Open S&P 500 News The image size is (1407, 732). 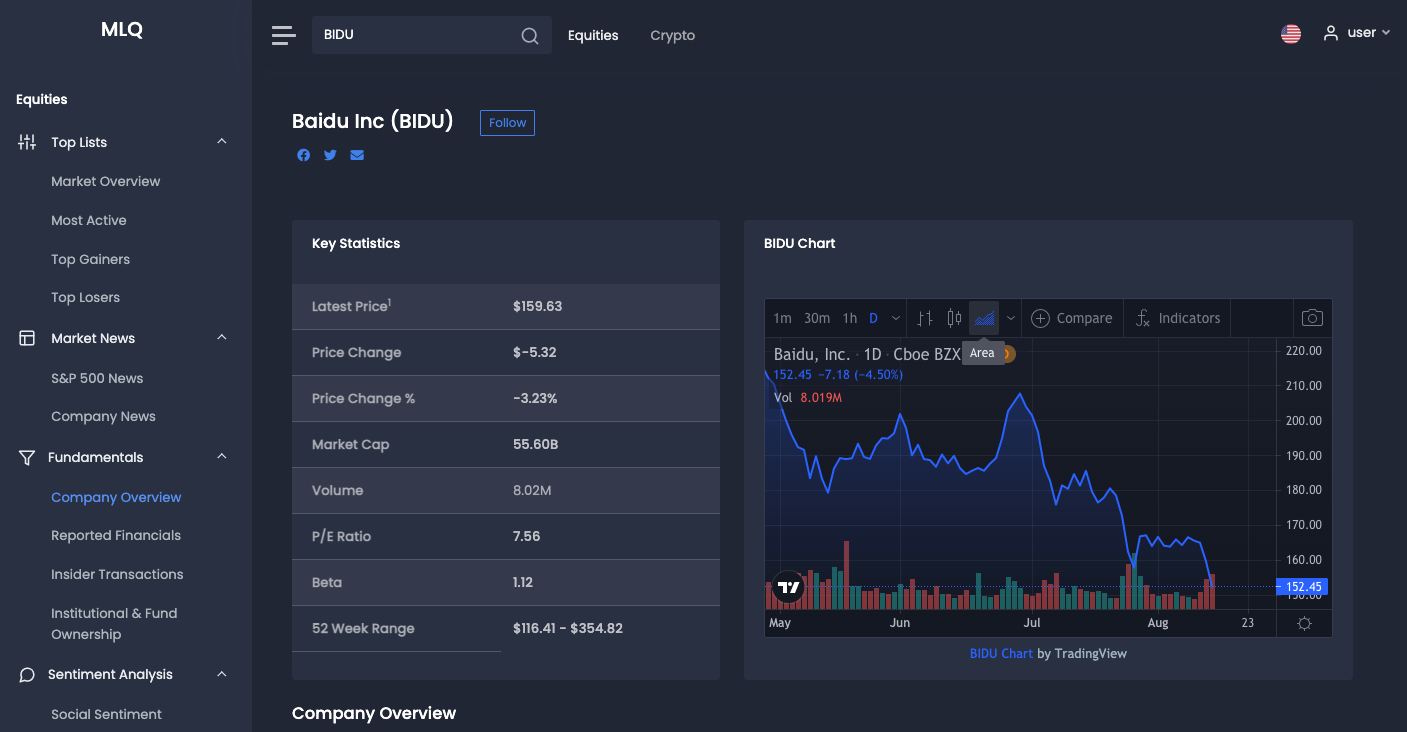97,378
